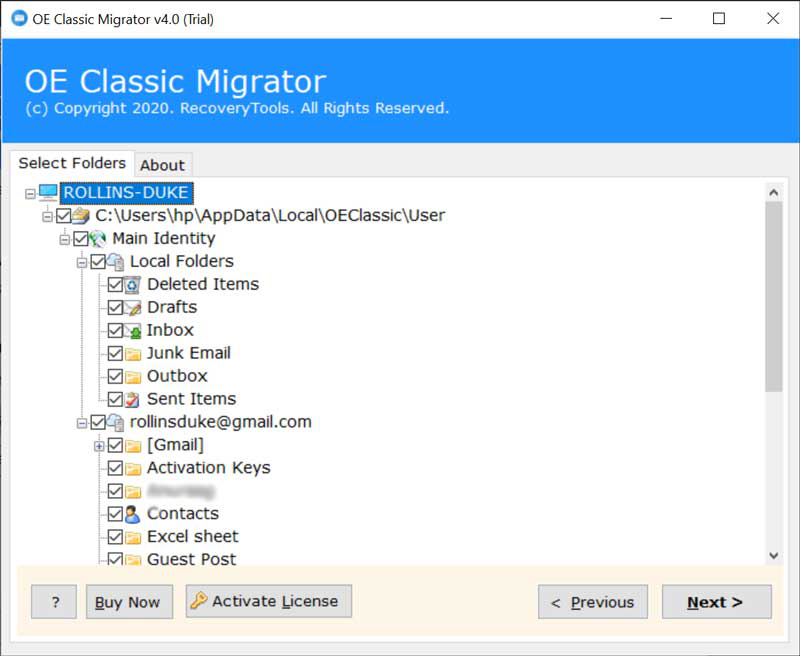The height and width of the screenshot is (656, 800).
Task: Uncheck the Sent Items checkbox
Action: pos(115,399)
